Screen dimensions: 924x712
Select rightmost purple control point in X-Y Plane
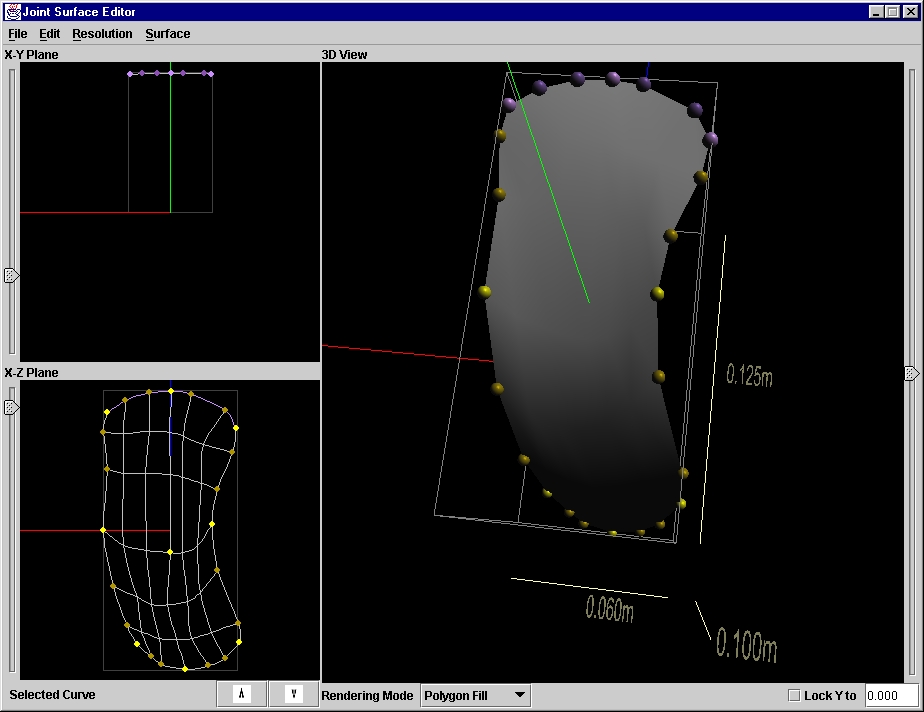211,73
